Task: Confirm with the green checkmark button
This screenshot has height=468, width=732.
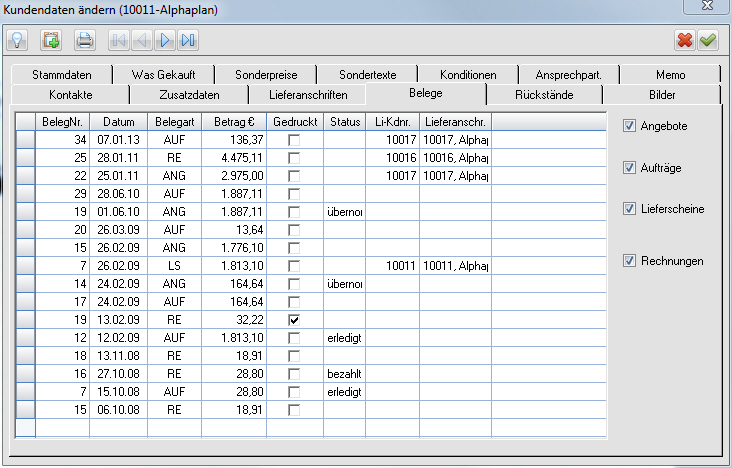Action: pyautogui.click(x=708, y=40)
